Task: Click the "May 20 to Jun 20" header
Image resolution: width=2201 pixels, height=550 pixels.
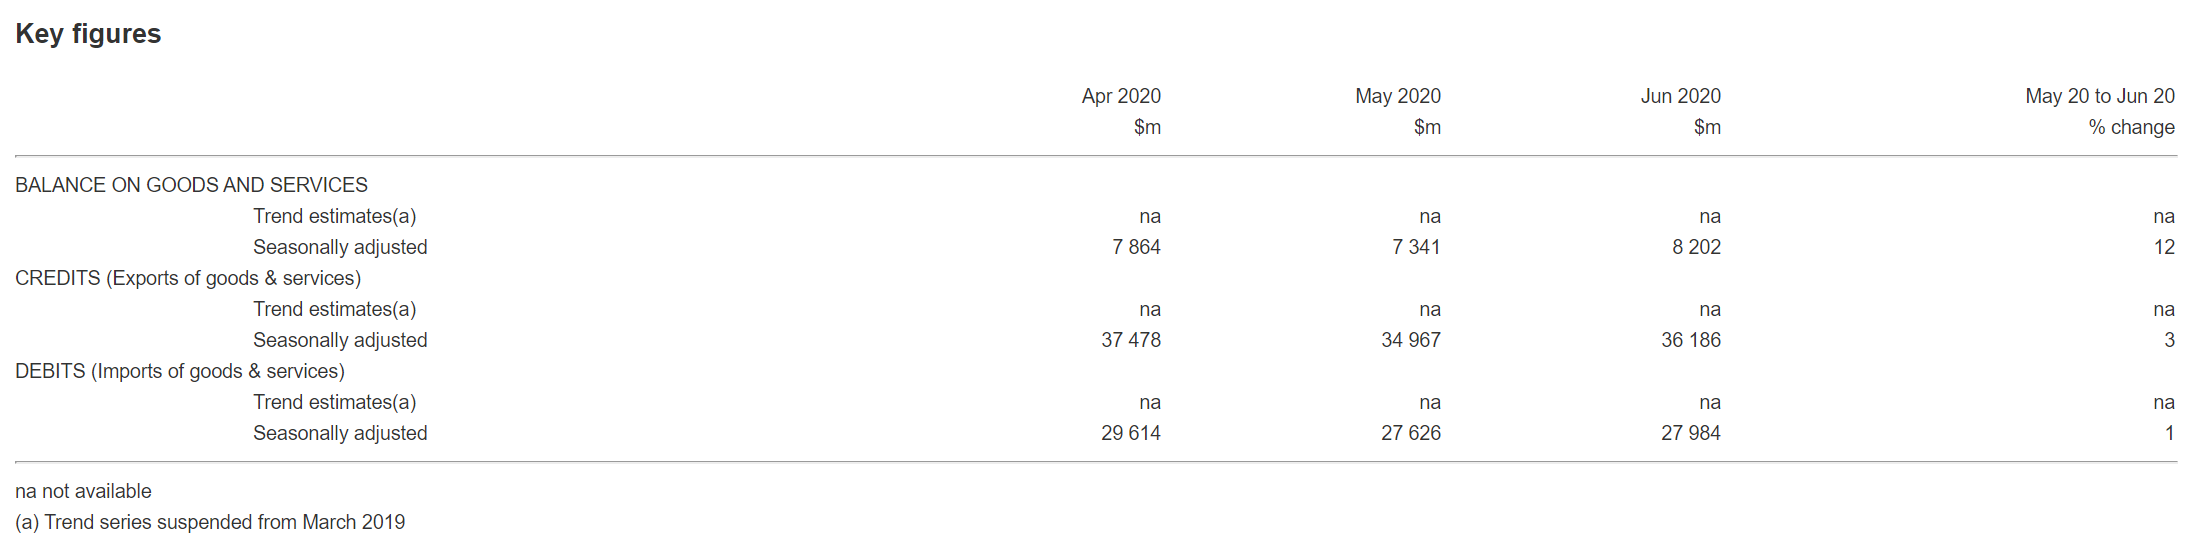Action: (2099, 96)
